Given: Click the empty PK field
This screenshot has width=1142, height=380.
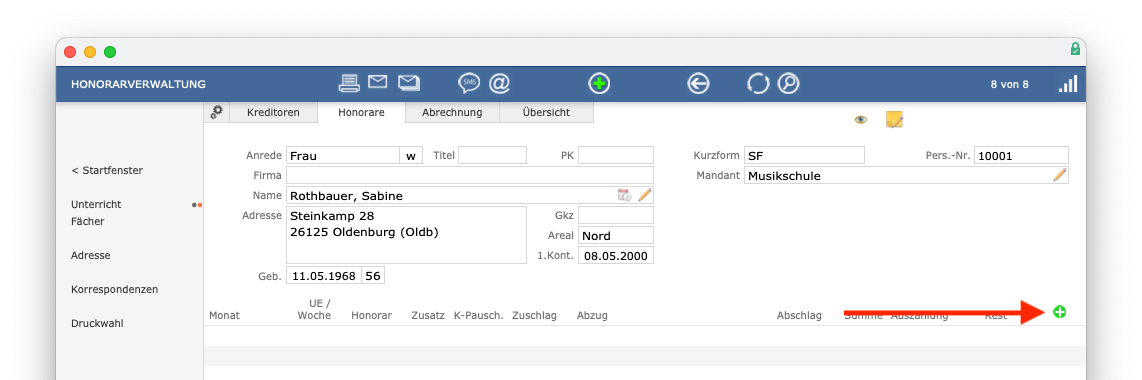Looking at the screenshot, I should (616, 155).
